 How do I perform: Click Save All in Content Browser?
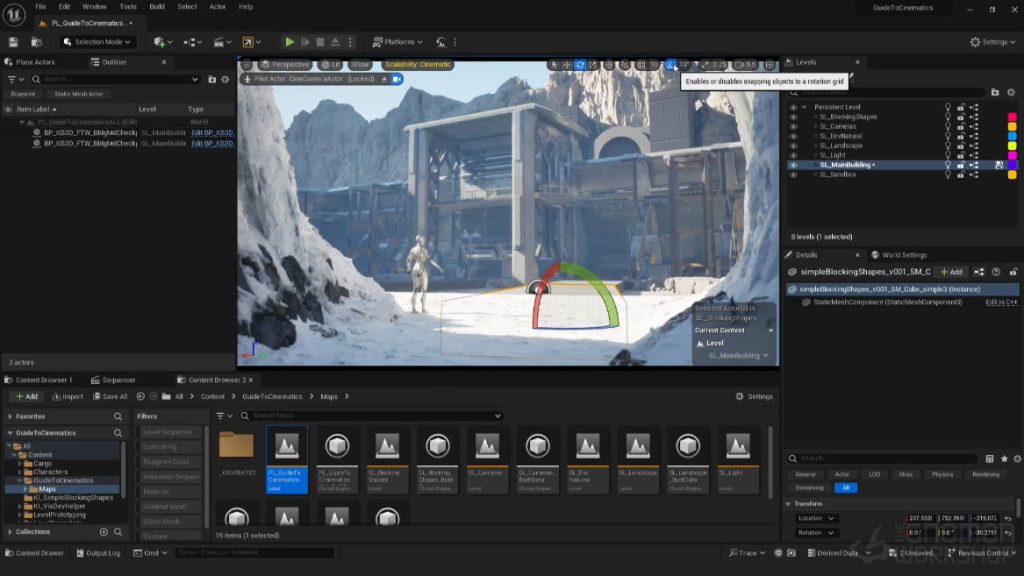tap(110, 397)
